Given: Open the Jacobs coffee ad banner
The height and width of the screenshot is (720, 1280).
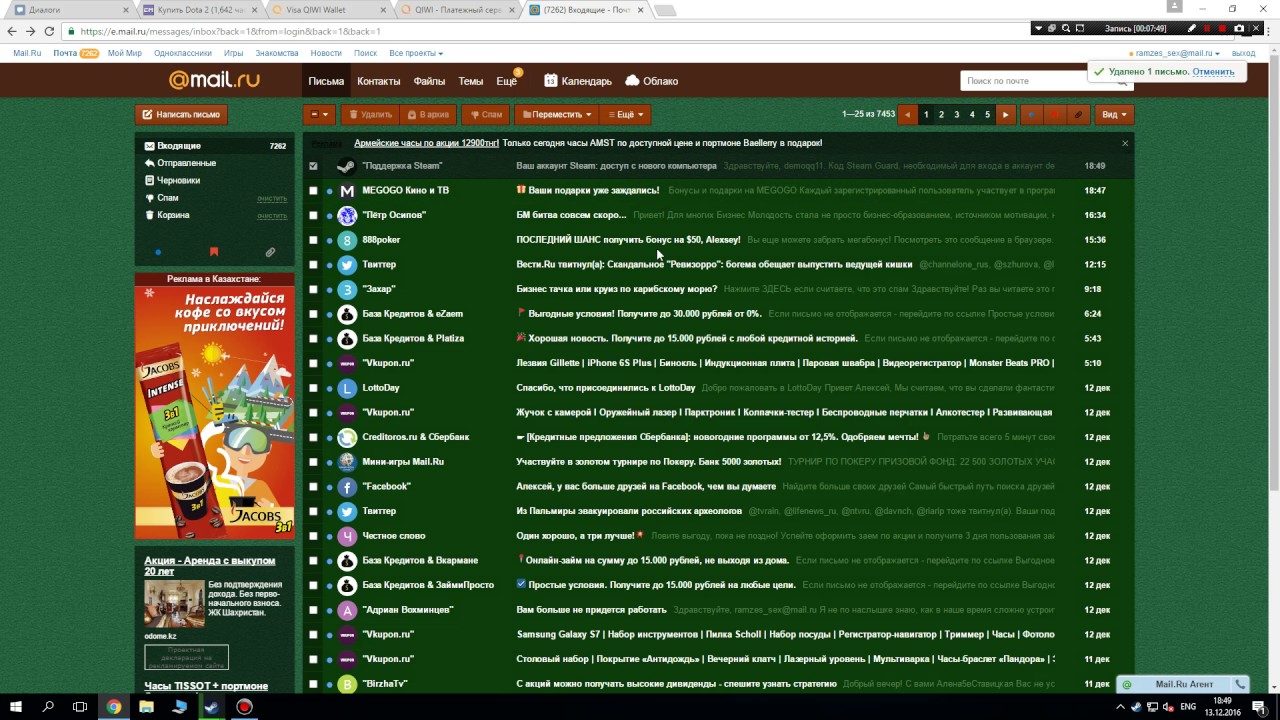Looking at the screenshot, I should tap(215, 413).
